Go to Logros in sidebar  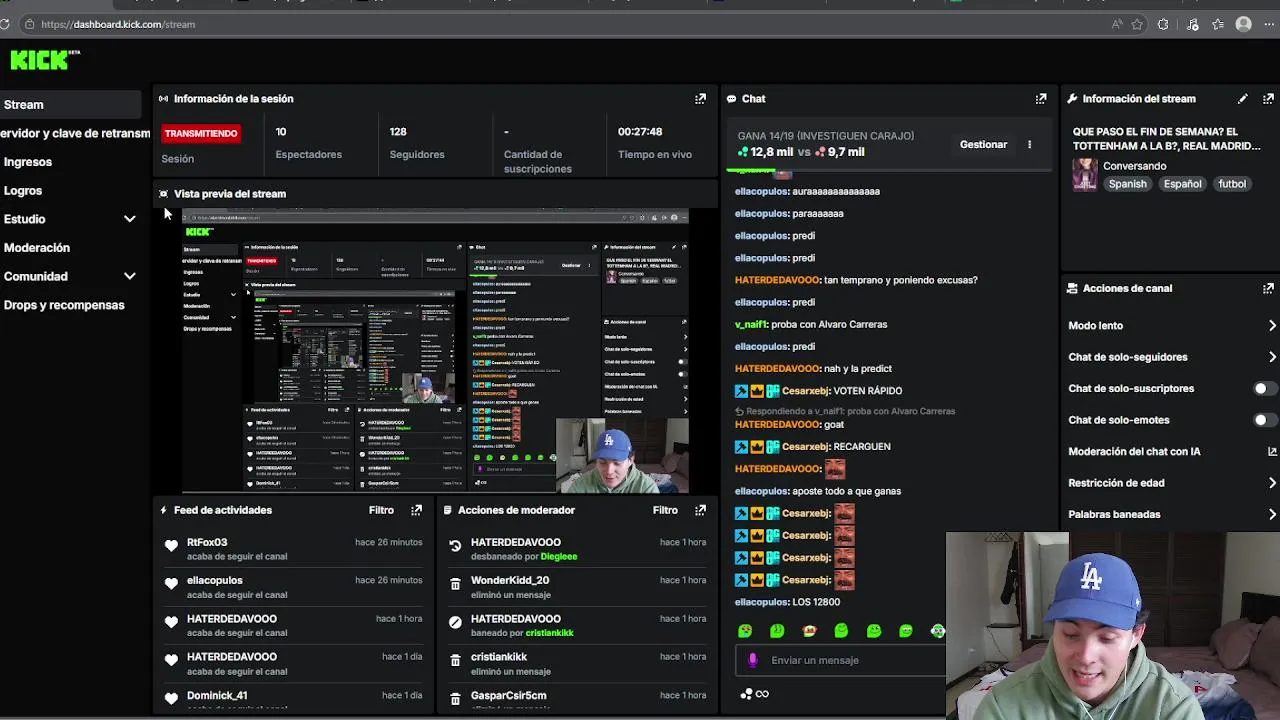[x=23, y=190]
